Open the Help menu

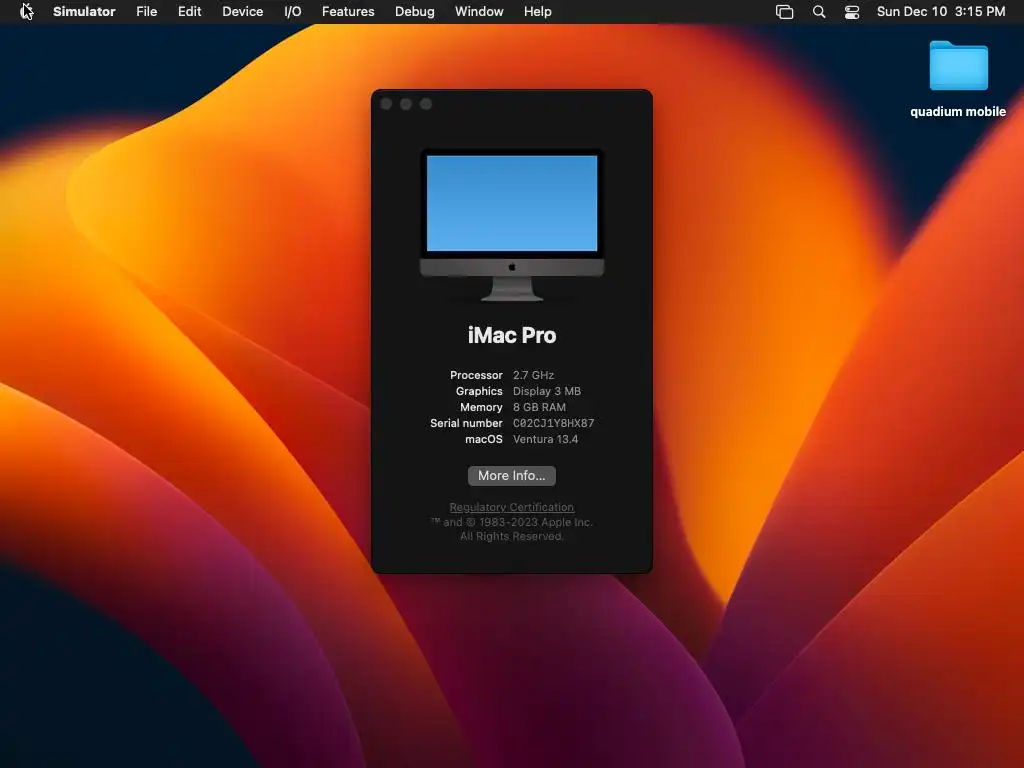pyautogui.click(x=537, y=11)
